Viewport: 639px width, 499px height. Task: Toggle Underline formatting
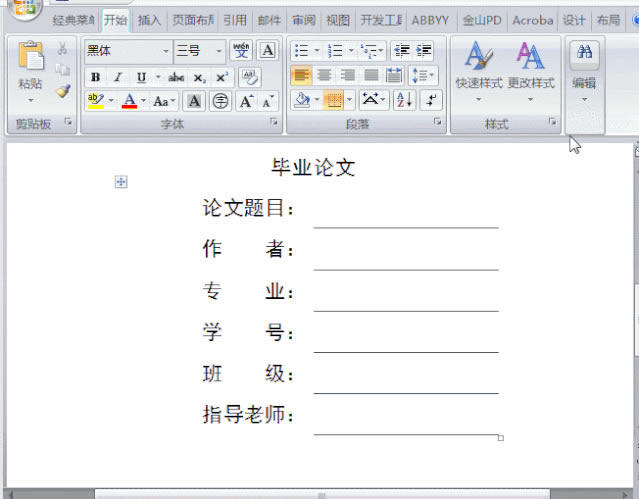click(141, 77)
